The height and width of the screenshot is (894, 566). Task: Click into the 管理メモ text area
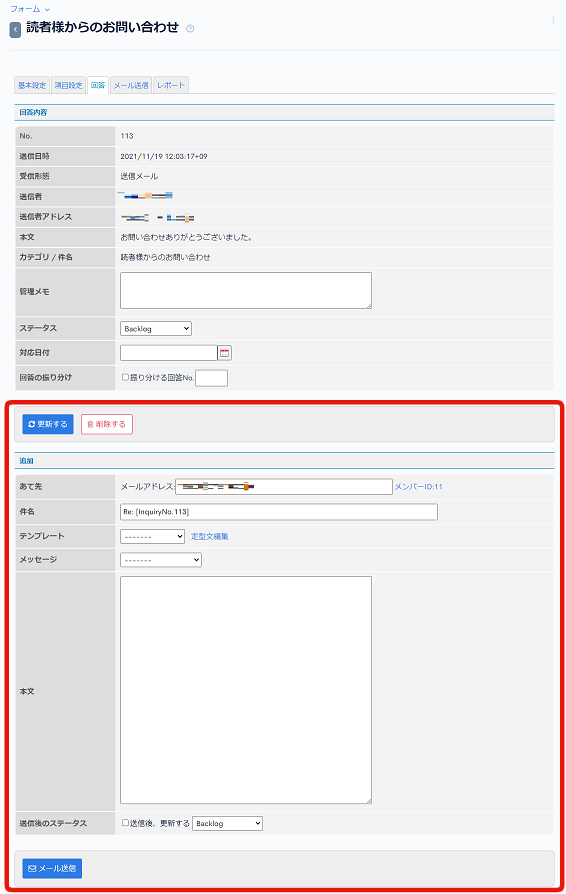click(x=246, y=291)
